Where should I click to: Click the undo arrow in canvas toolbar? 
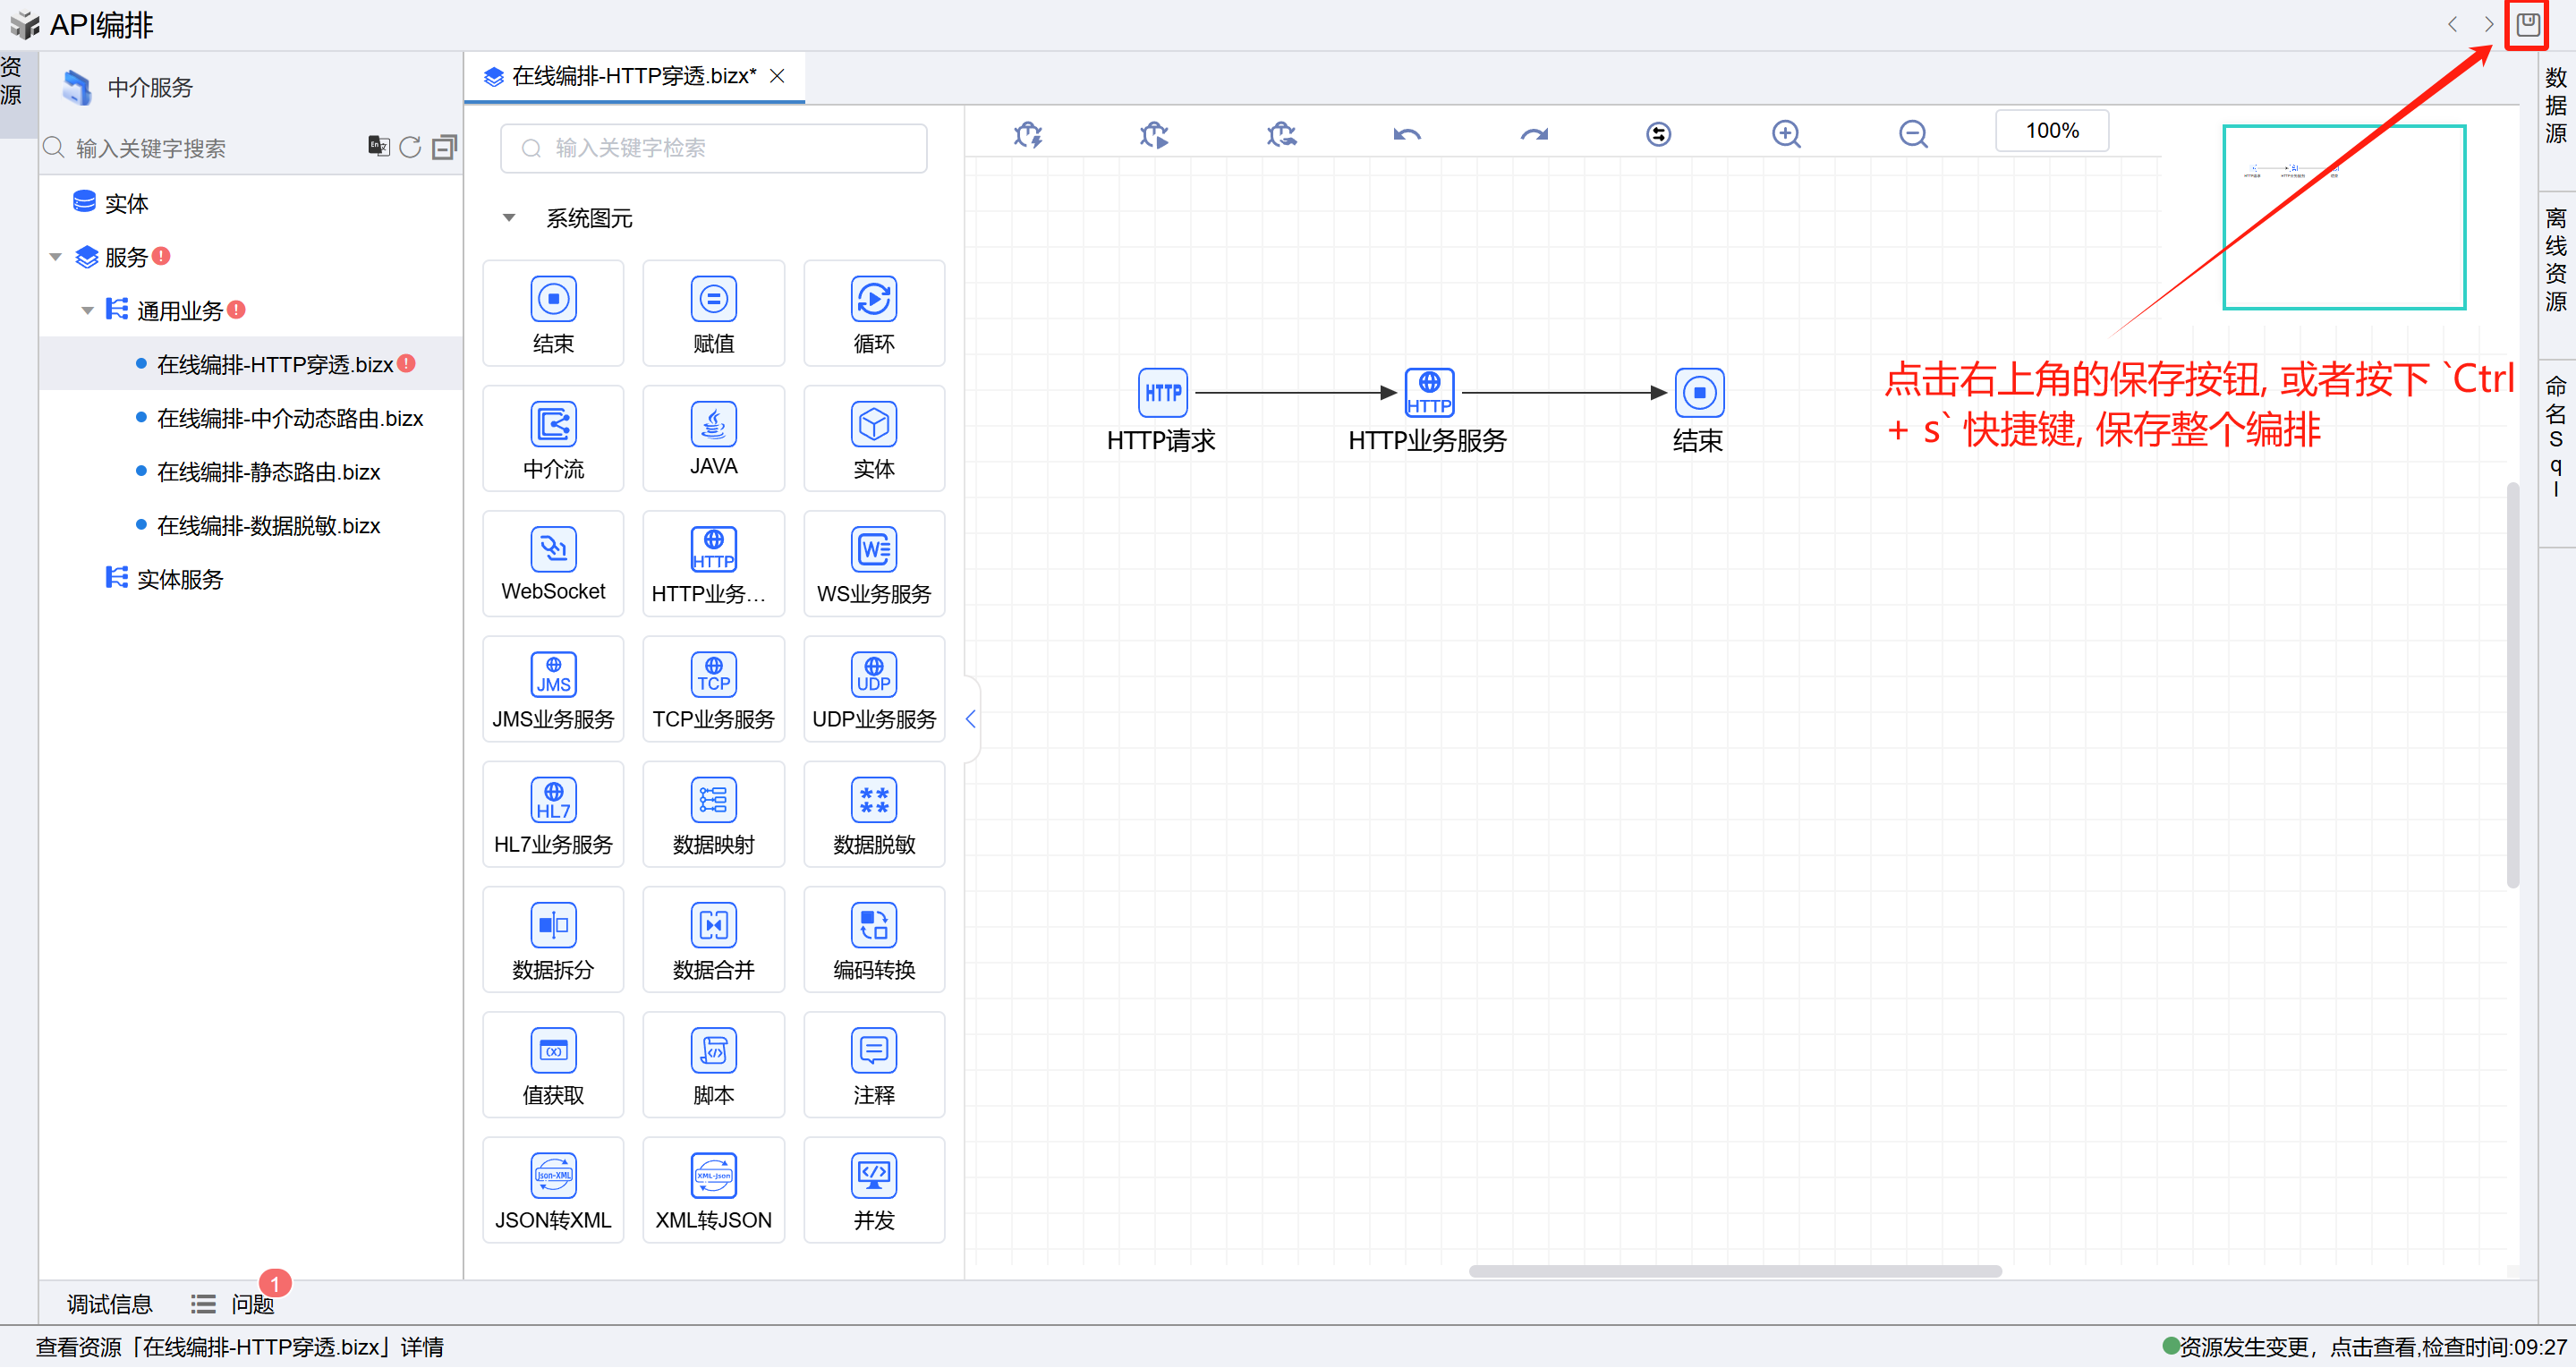(1406, 134)
